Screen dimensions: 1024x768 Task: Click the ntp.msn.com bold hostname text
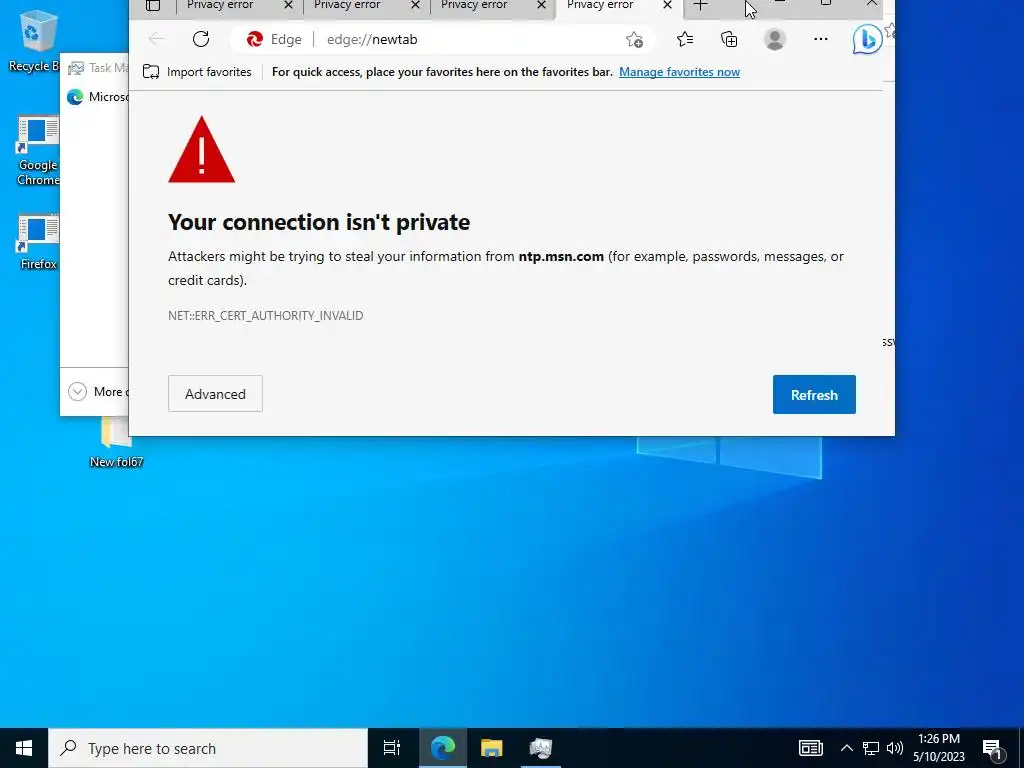pyautogui.click(x=561, y=256)
